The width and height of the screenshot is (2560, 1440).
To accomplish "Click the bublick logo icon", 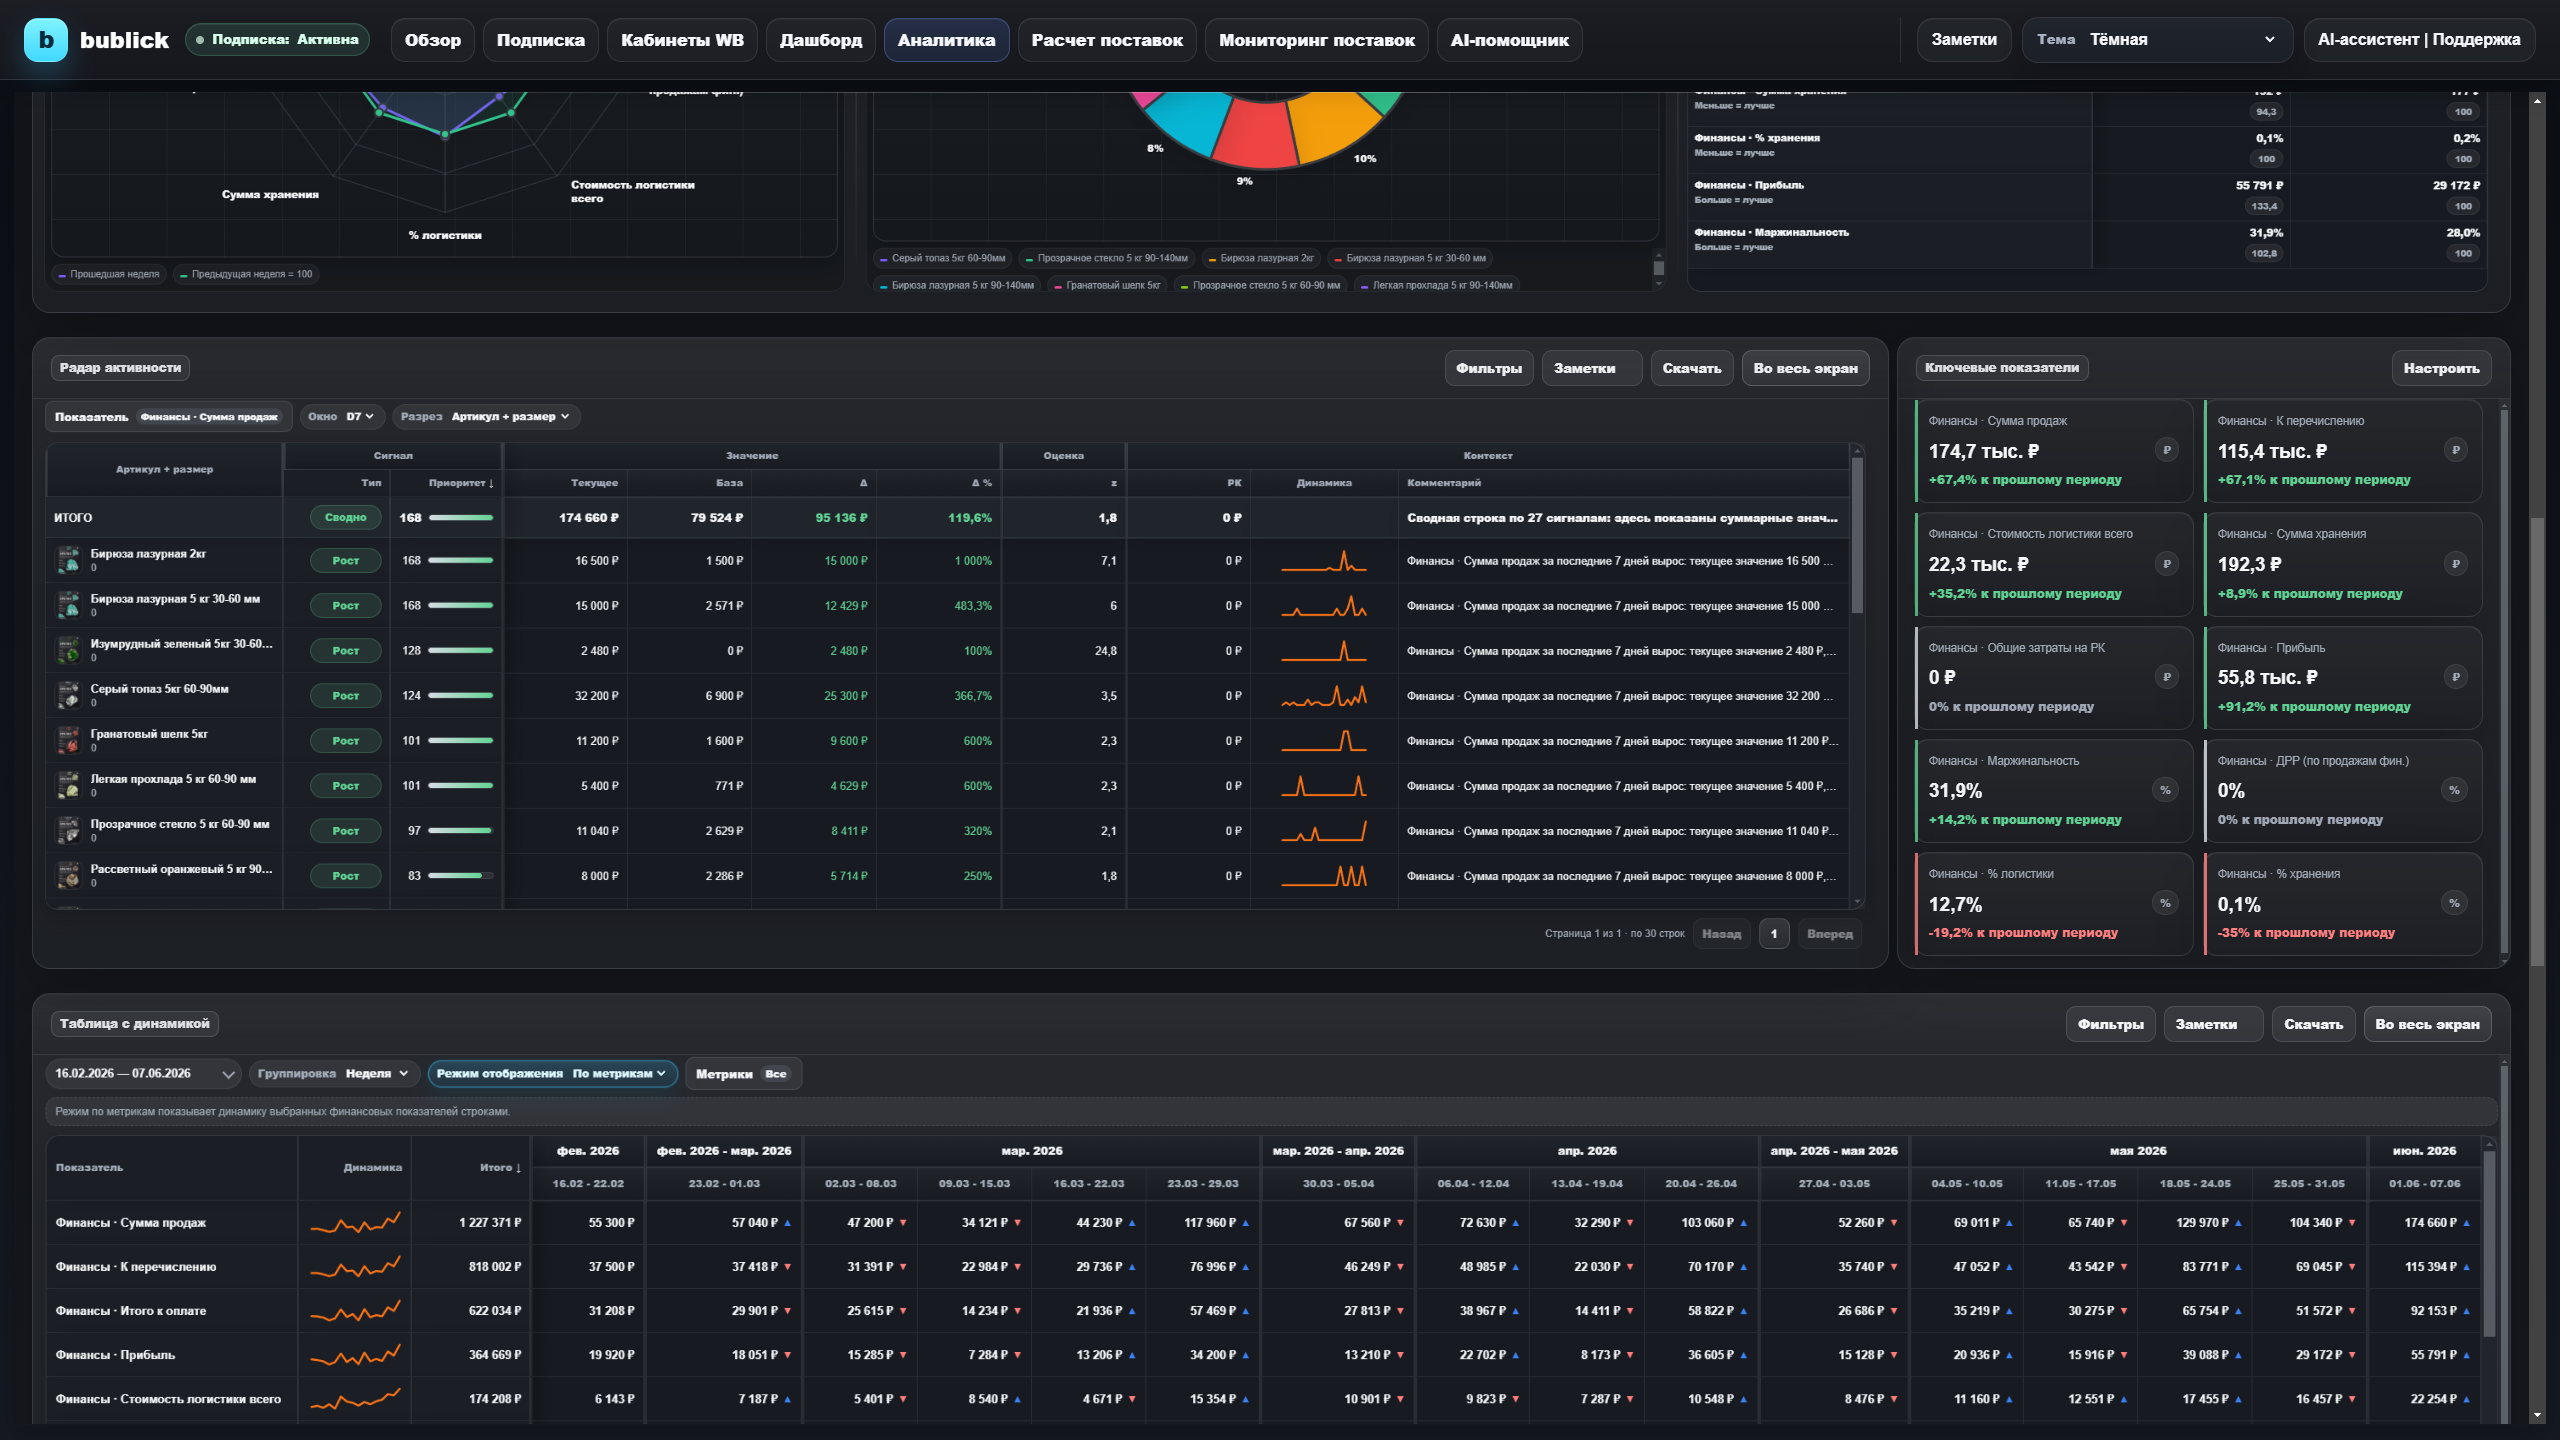I will (45, 40).
